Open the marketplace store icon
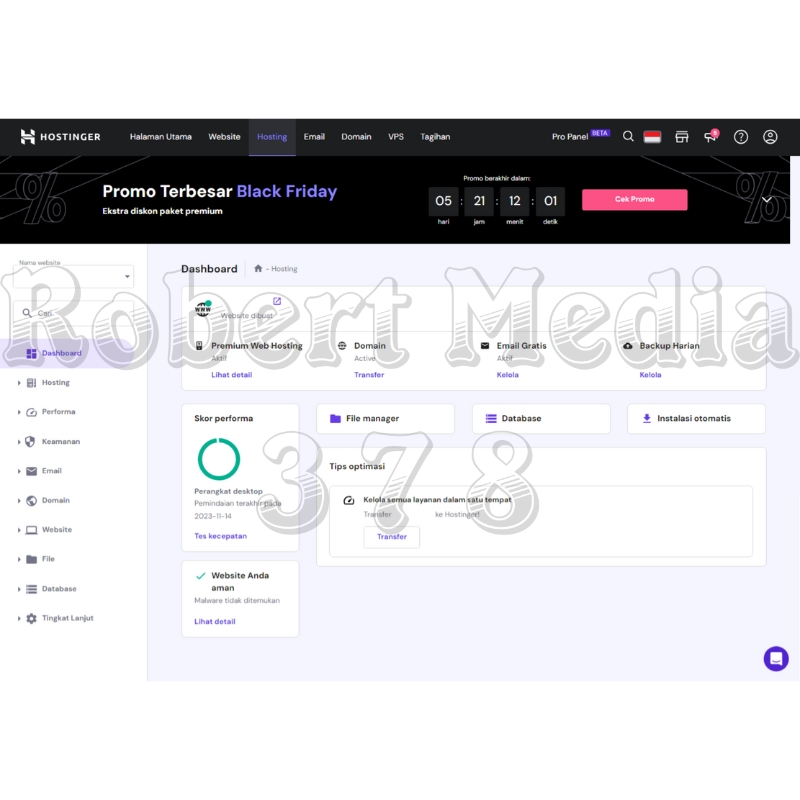800x800 pixels. 682,137
